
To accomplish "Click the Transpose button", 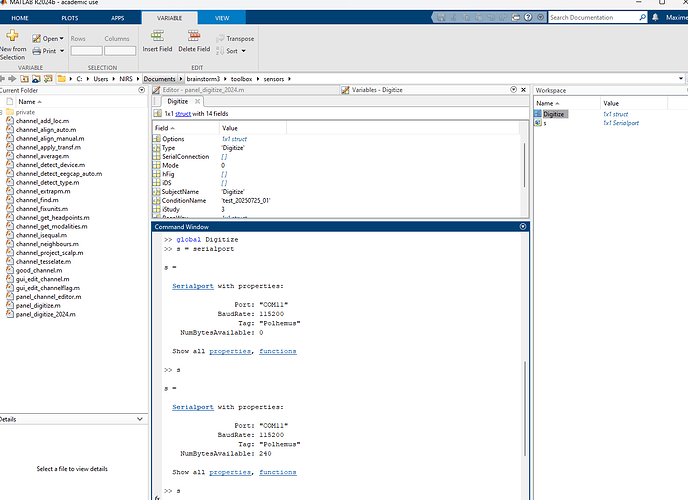I will click(235, 39).
